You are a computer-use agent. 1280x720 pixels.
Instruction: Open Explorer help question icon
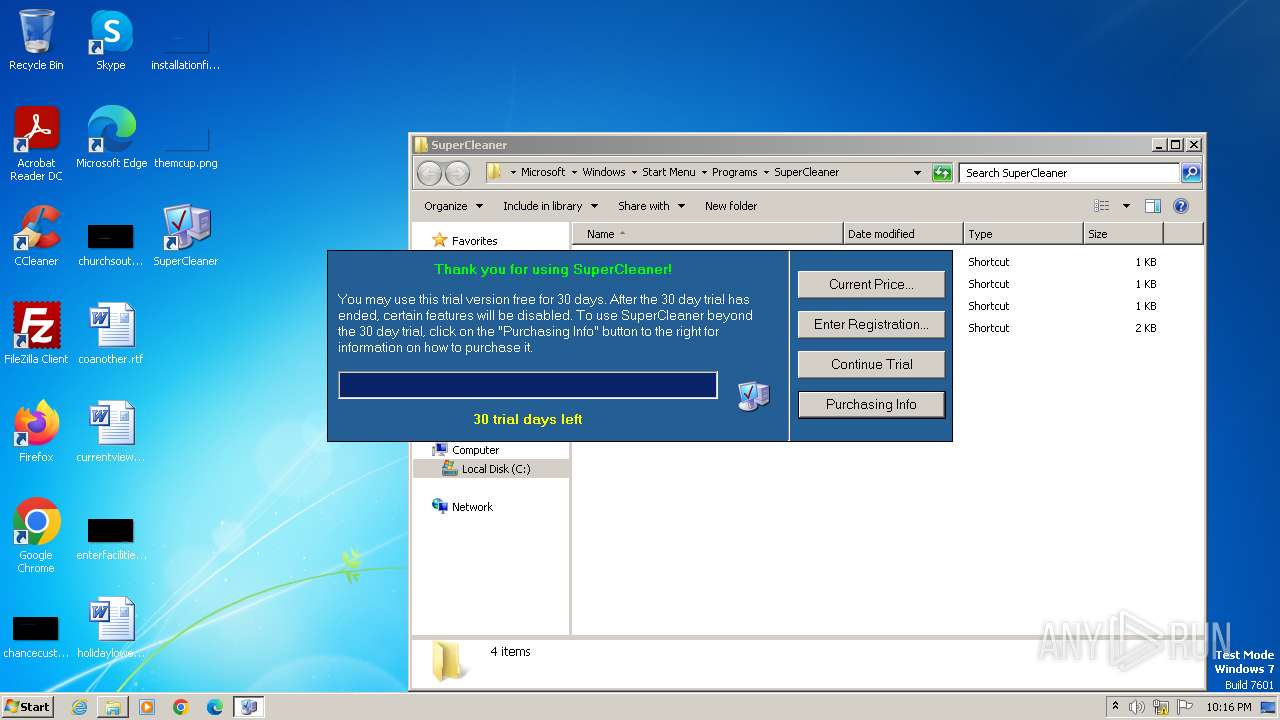tap(1181, 206)
